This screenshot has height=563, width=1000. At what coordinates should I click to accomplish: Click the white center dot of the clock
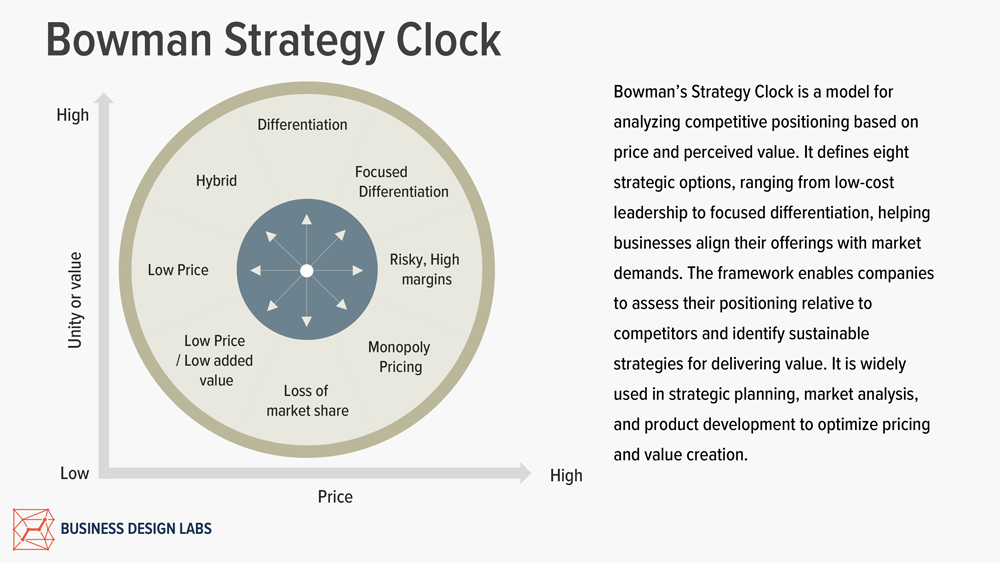(x=307, y=271)
